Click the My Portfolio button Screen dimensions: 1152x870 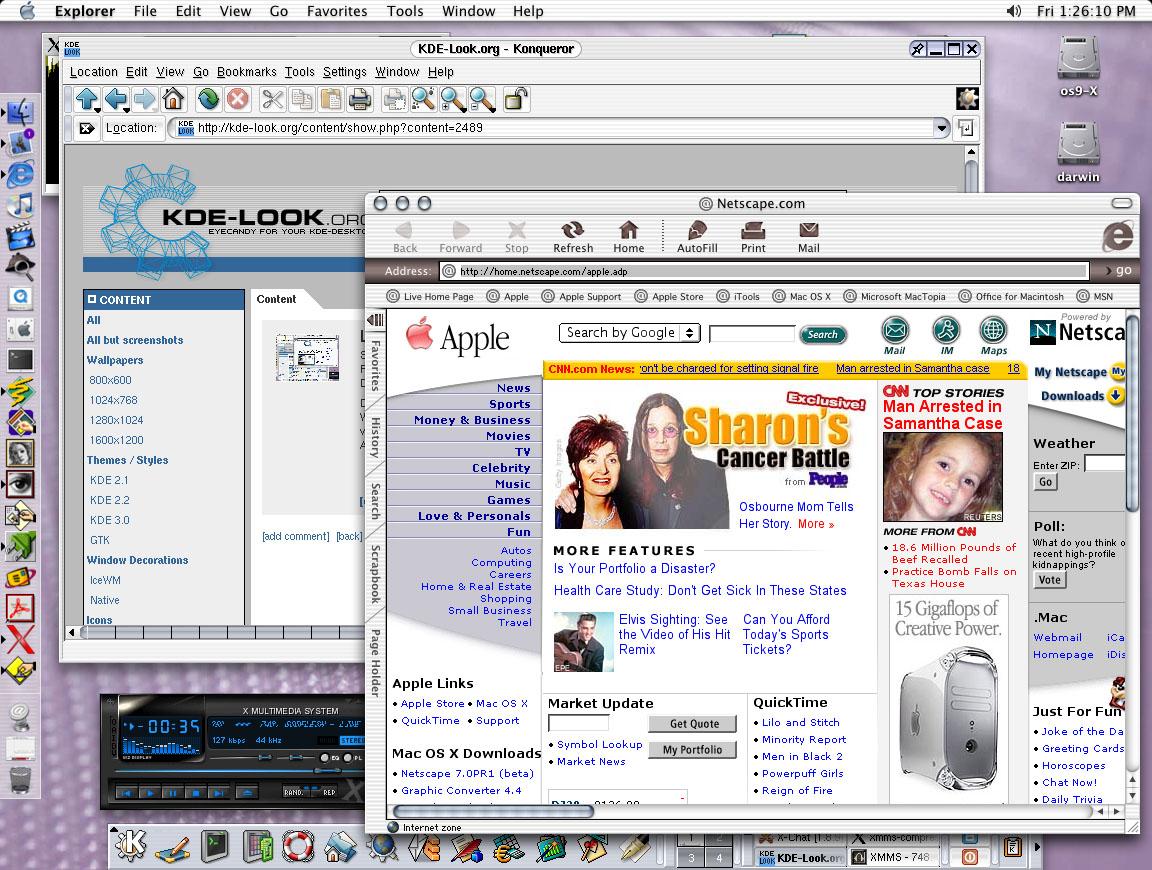coord(692,749)
